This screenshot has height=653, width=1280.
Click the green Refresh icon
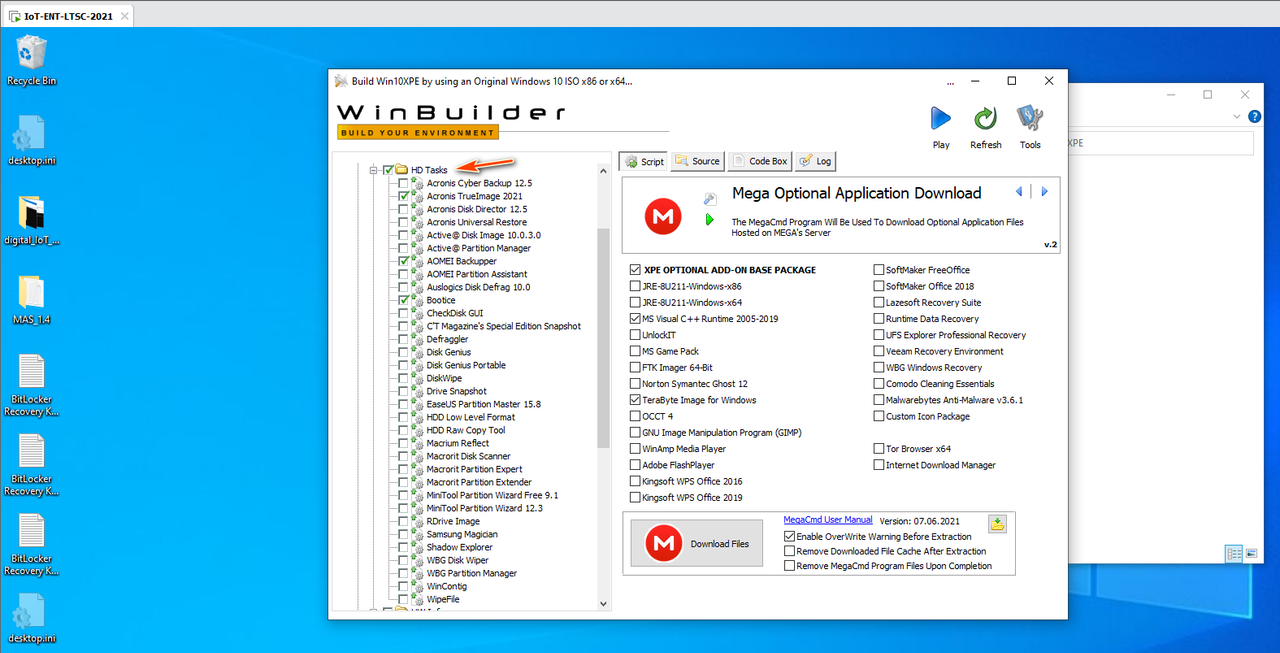(985, 119)
